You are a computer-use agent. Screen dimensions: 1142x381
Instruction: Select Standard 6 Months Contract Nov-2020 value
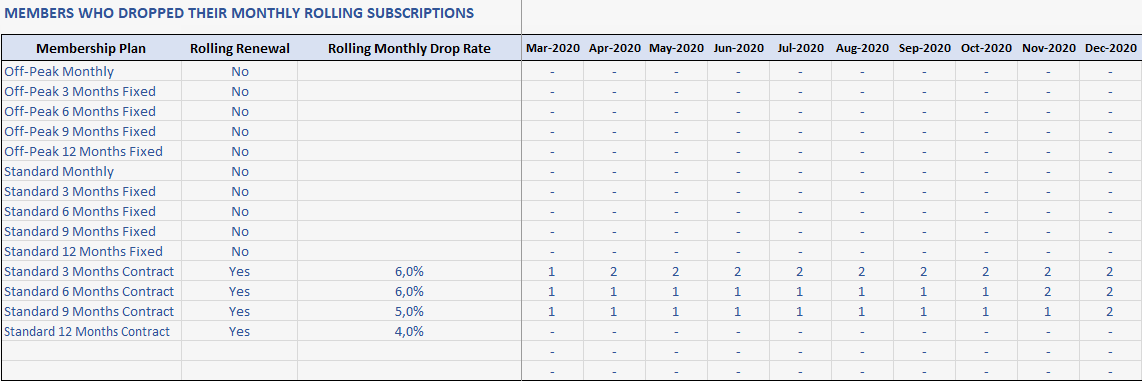click(1048, 291)
